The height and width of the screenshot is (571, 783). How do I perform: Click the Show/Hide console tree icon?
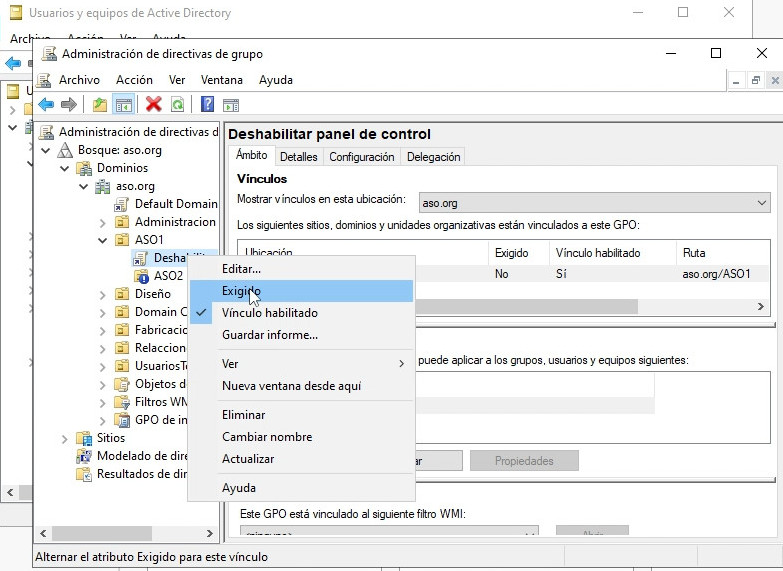(124, 104)
